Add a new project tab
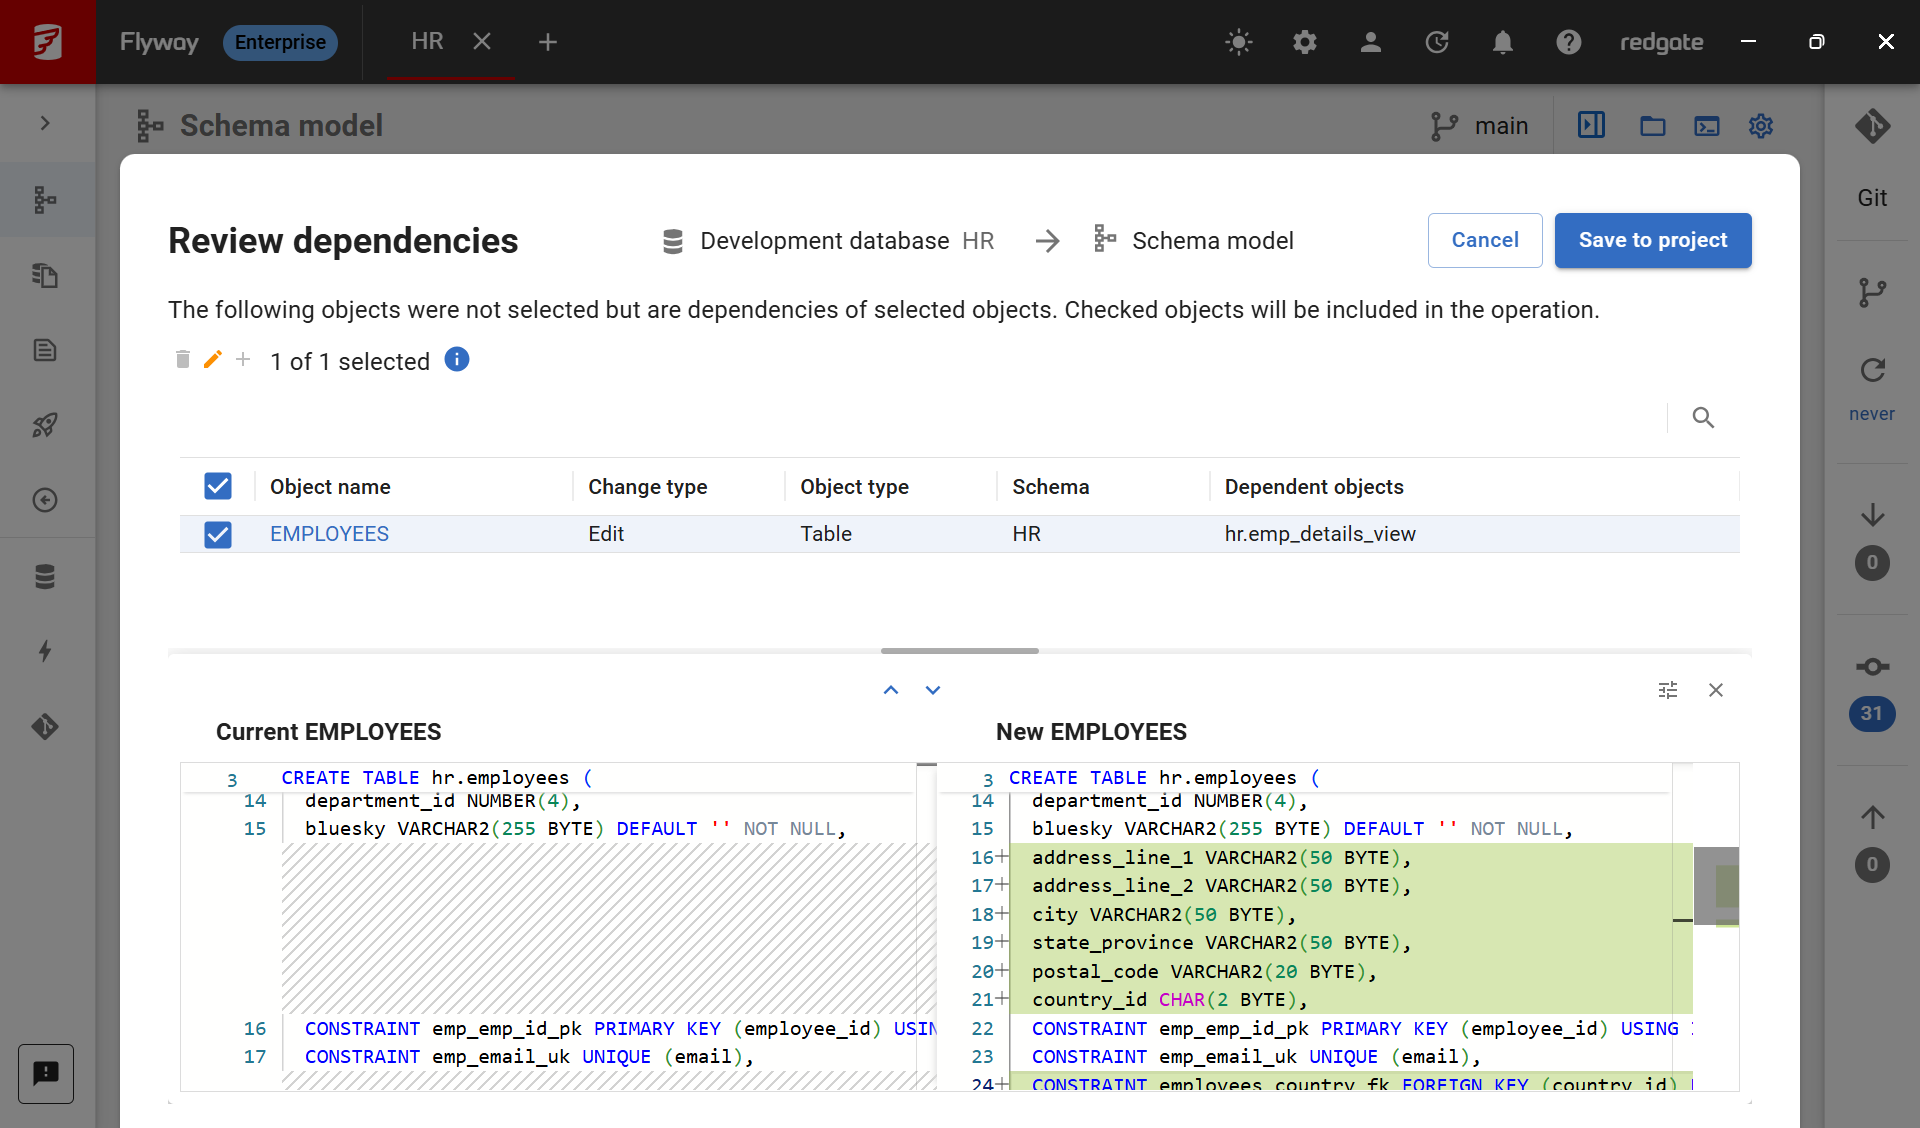1920x1128 pixels. click(547, 42)
